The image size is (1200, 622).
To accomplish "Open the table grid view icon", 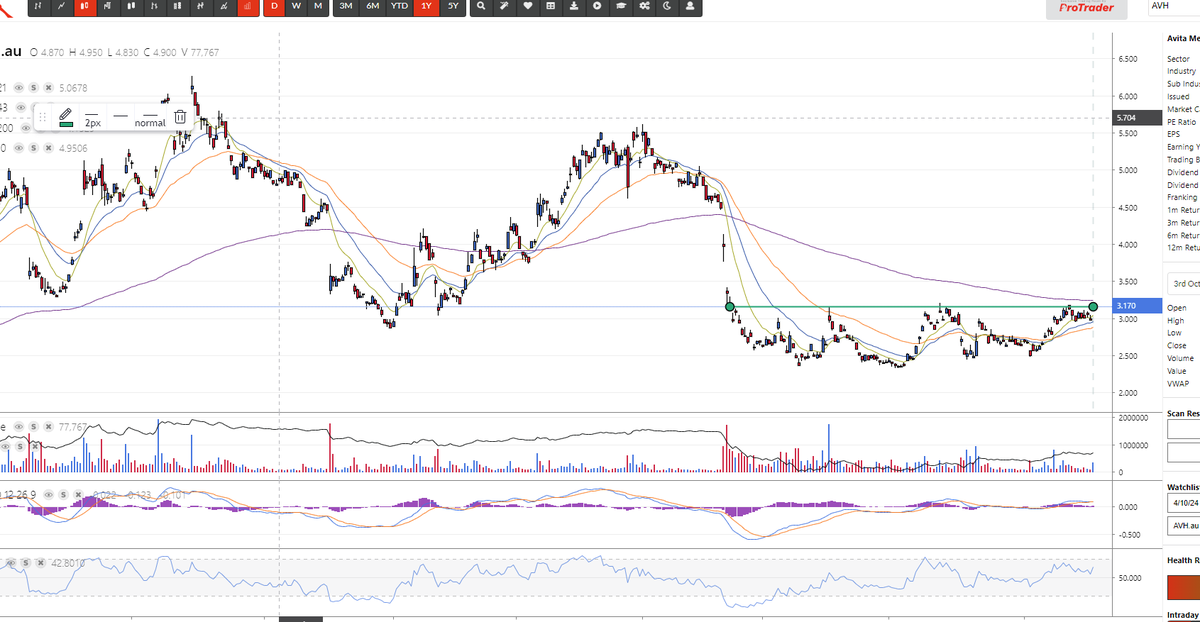I will click(550, 6).
